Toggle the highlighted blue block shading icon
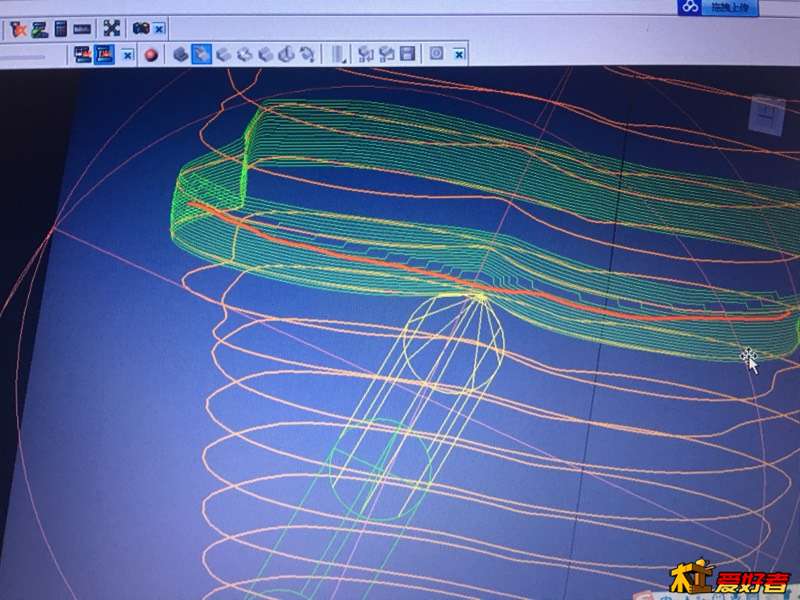The width and height of the screenshot is (800, 600). pyautogui.click(x=202, y=54)
